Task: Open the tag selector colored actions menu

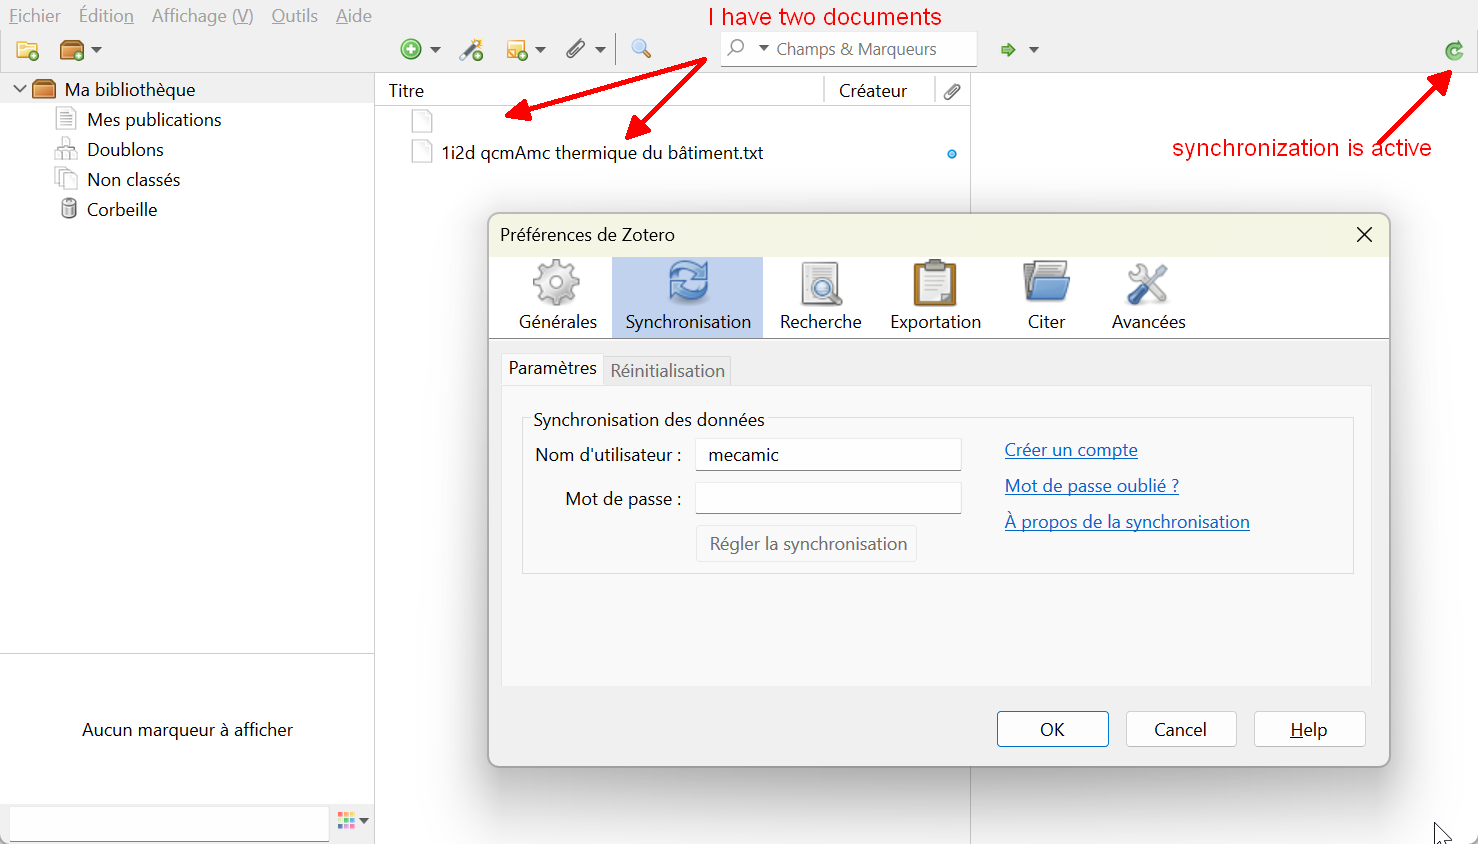Action: click(353, 821)
